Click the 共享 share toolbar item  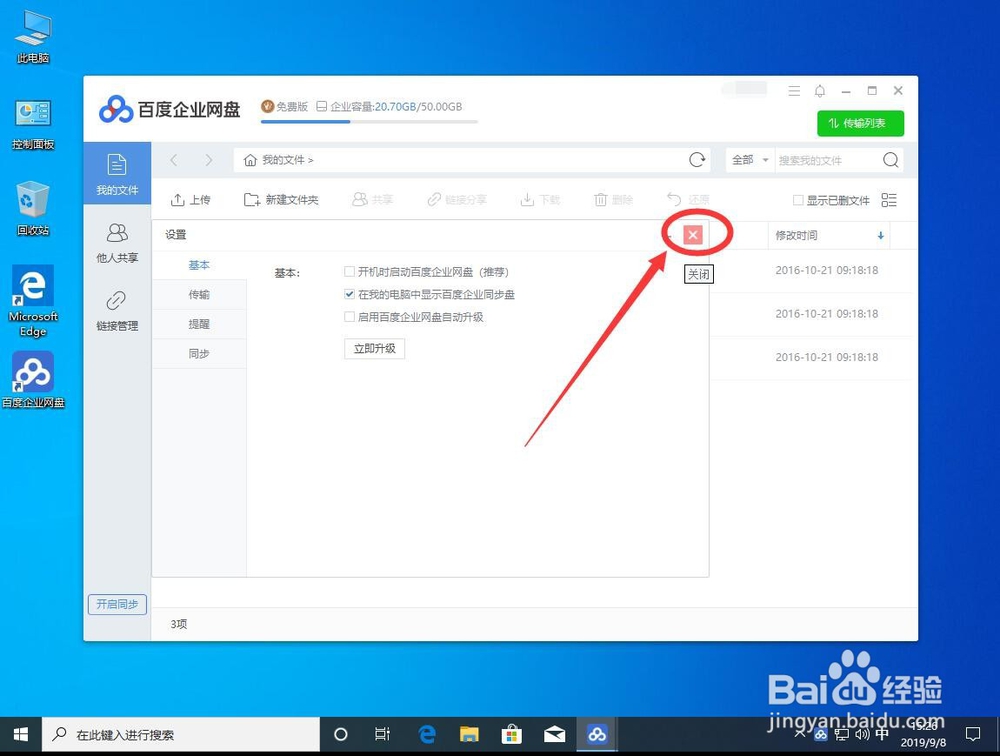coord(372,200)
